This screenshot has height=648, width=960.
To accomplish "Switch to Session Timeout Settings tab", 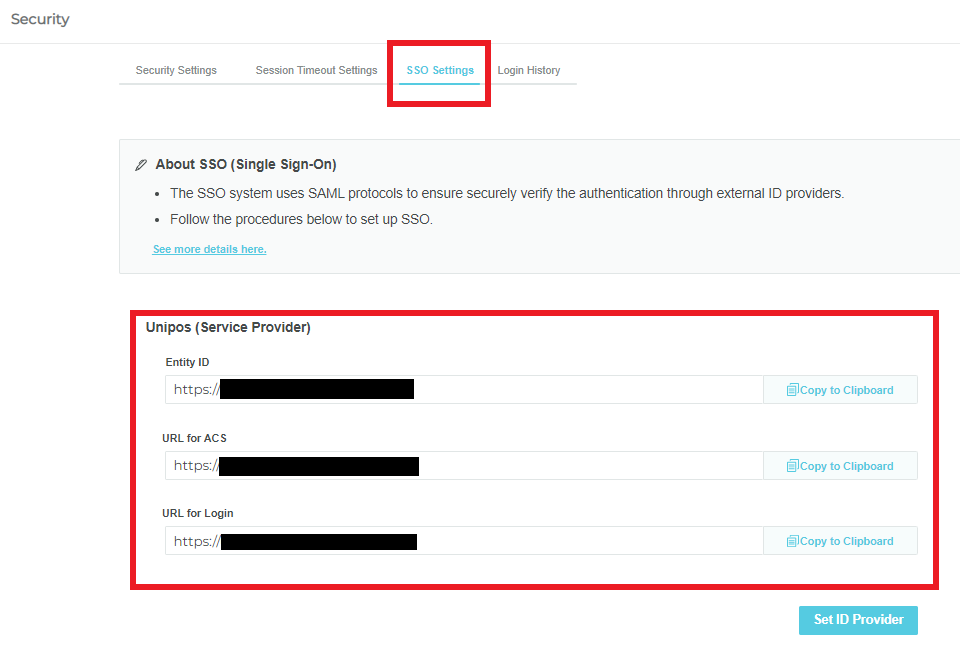I will (x=316, y=70).
